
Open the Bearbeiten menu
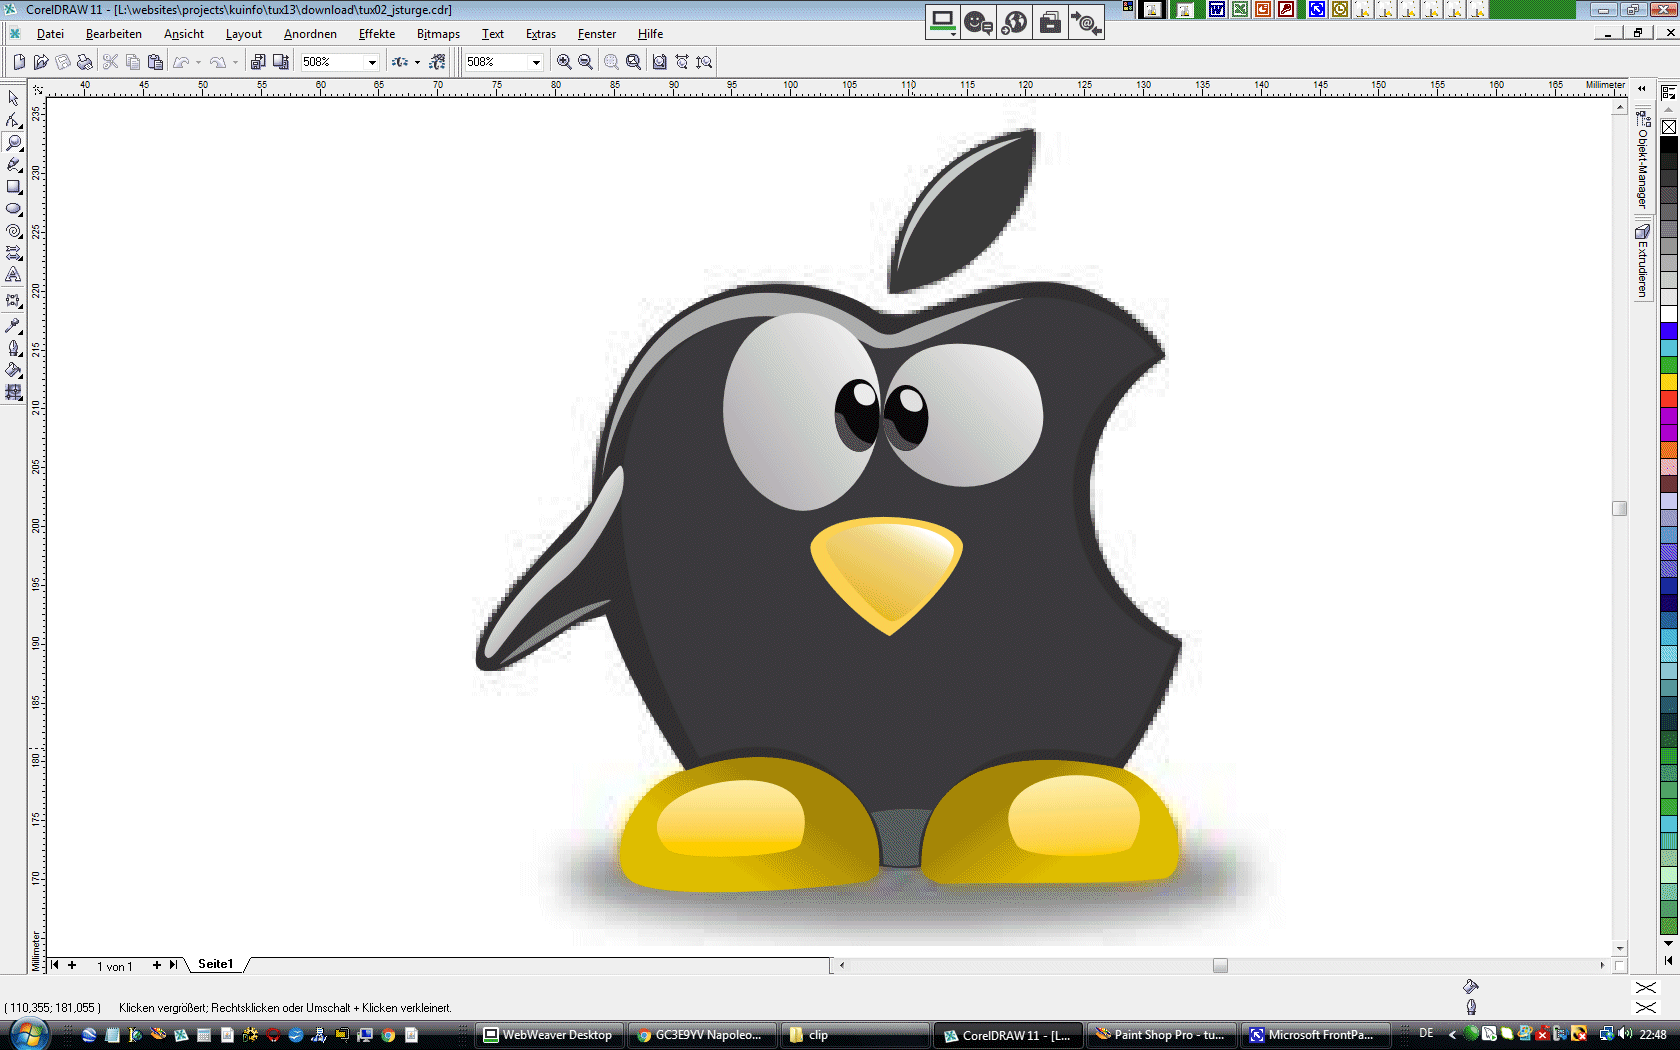click(x=114, y=34)
